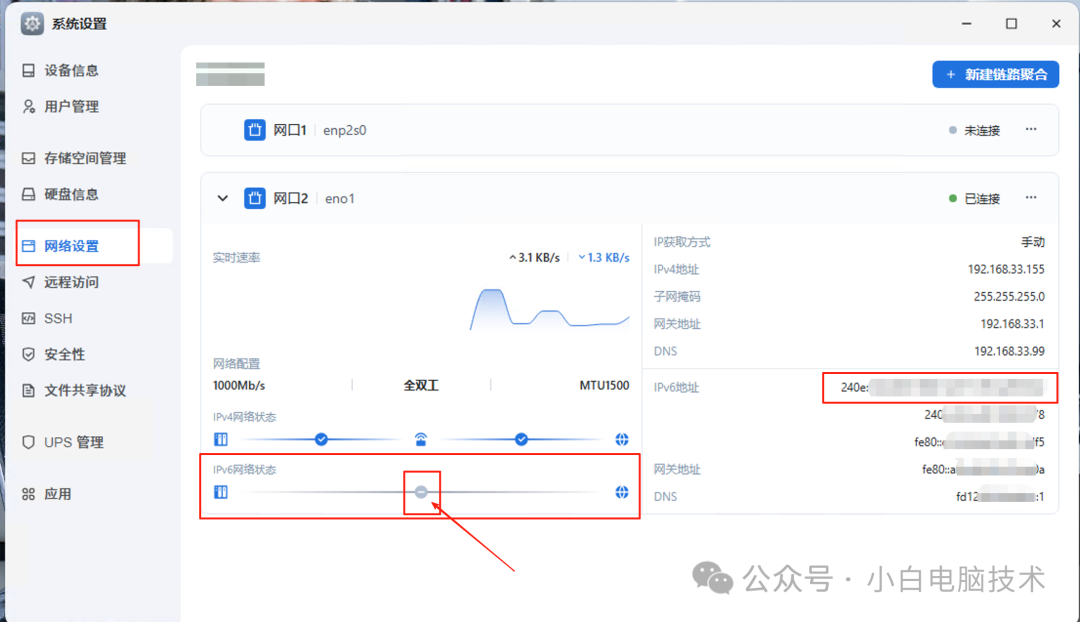Click DNS value 192.168.33.99
Viewport: 1080px width, 622px height.
pos(1009,351)
